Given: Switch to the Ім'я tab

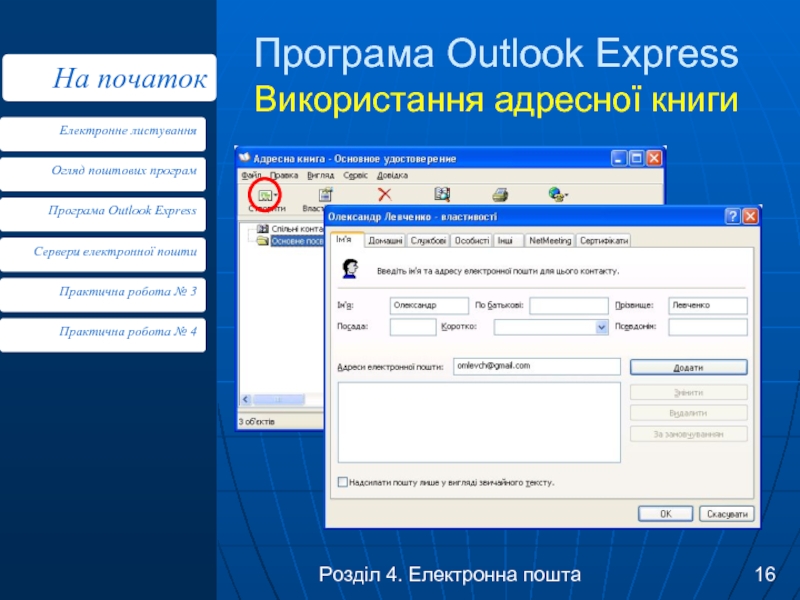Looking at the screenshot, I should [x=347, y=239].
